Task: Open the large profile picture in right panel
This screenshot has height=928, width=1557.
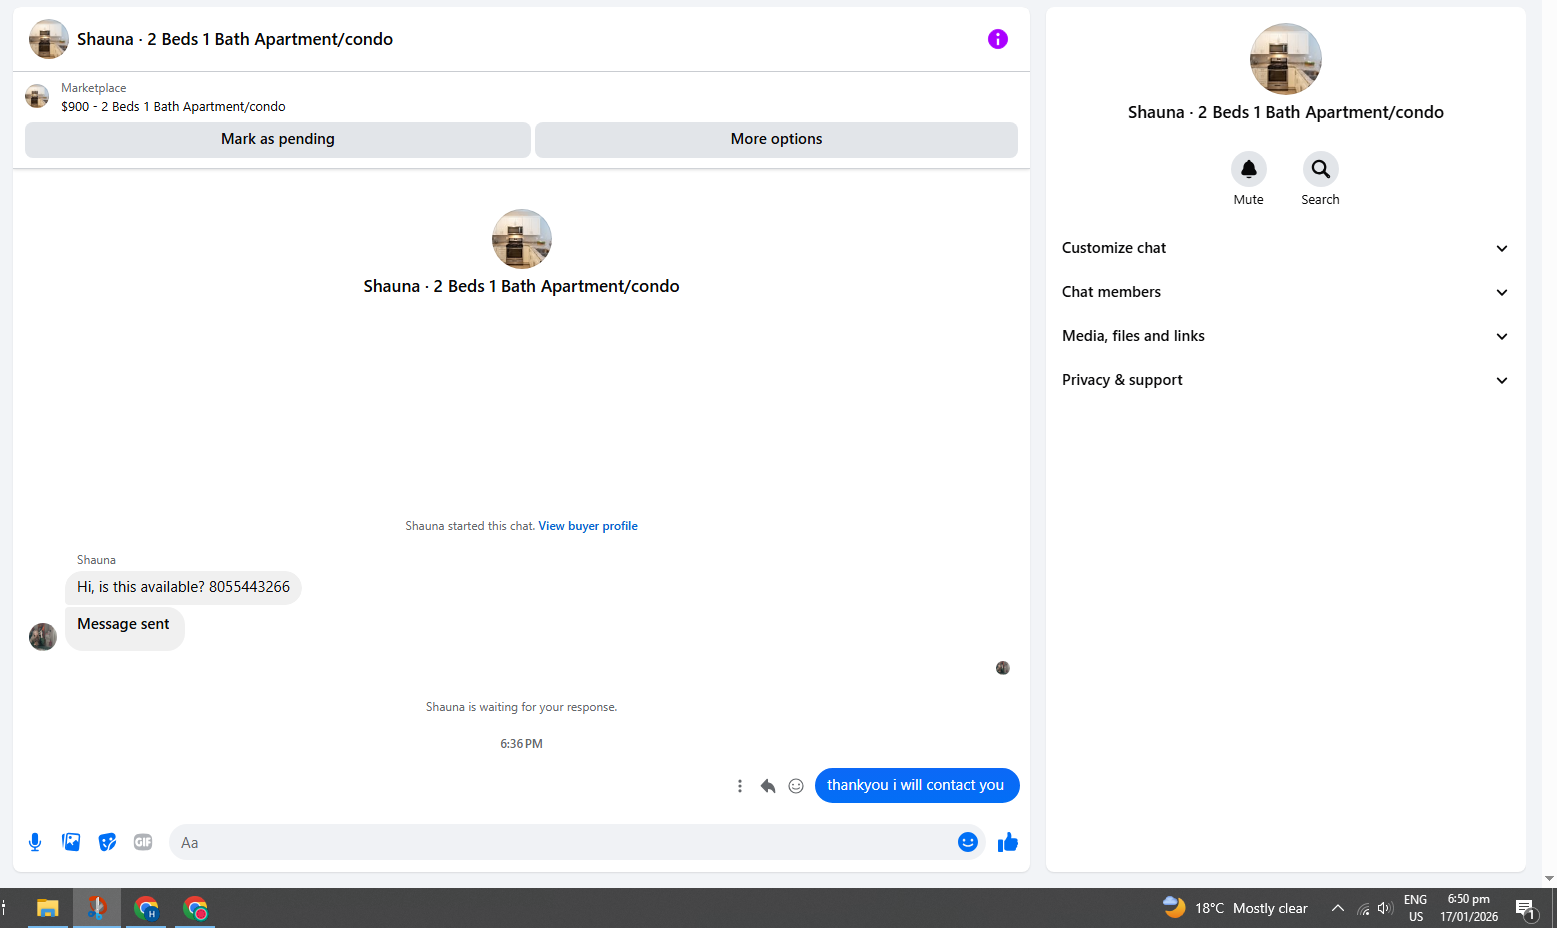Action: click(1285, 59)
